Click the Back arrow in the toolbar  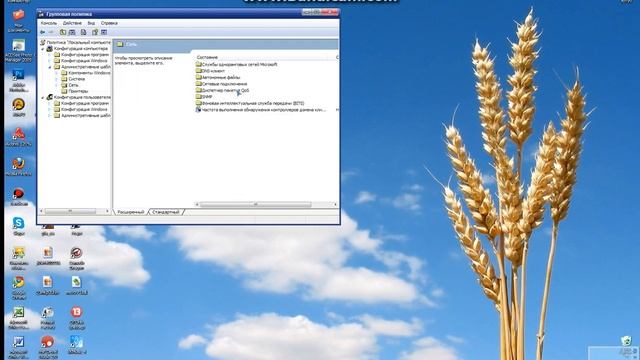tap(42, 32)
